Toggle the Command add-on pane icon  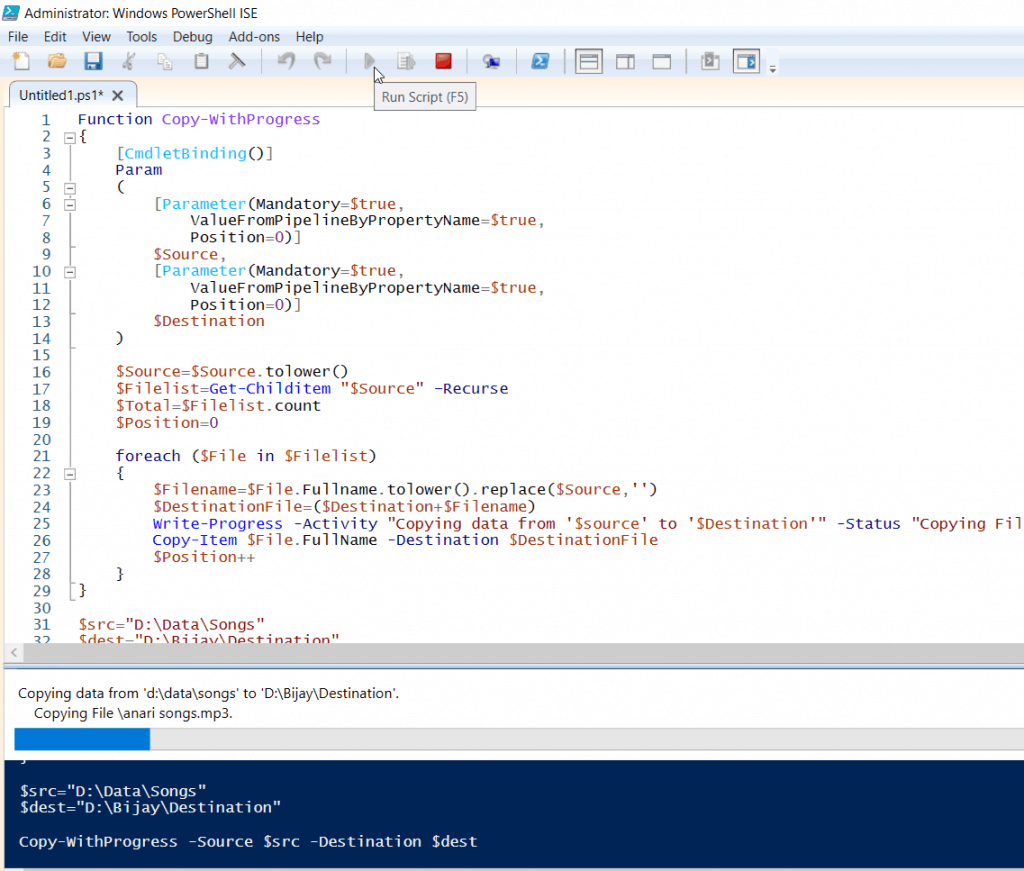pos(746,61)
